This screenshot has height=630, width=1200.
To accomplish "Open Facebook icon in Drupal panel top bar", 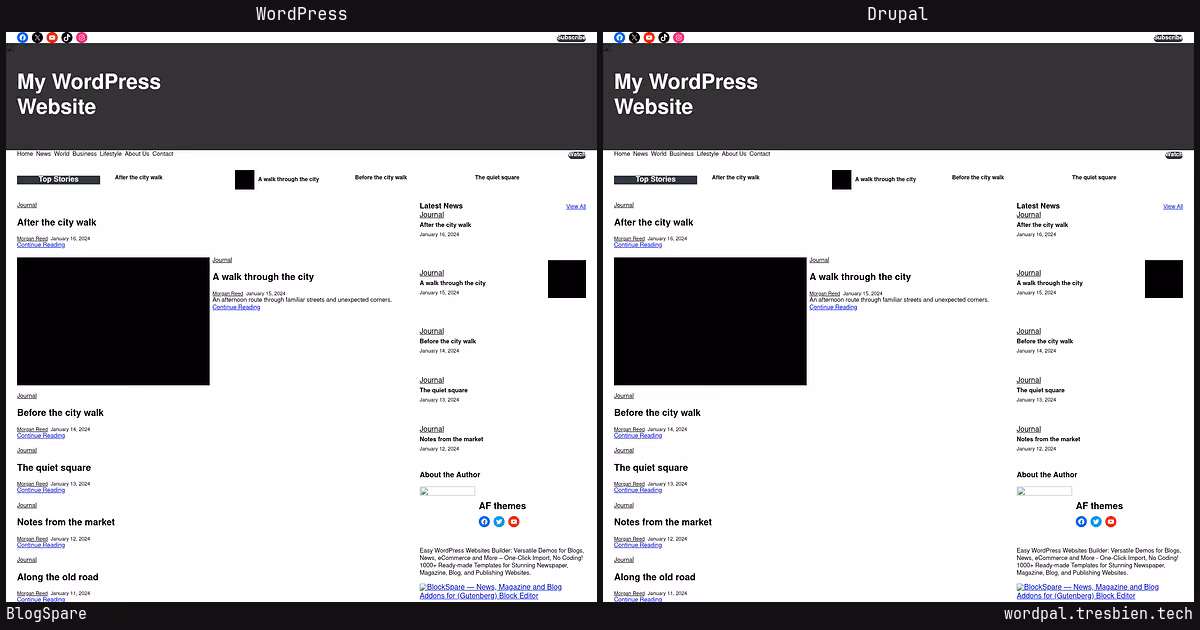I will tap(620, 38).
